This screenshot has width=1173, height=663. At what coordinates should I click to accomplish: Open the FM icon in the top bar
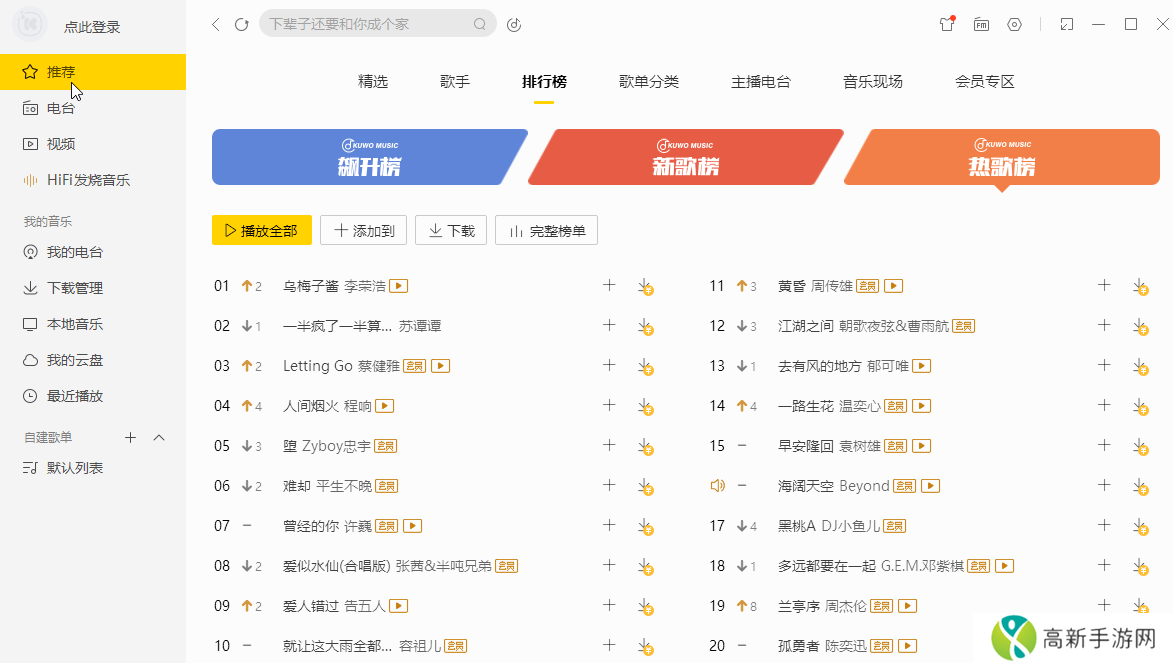click(x=981, y=24)
